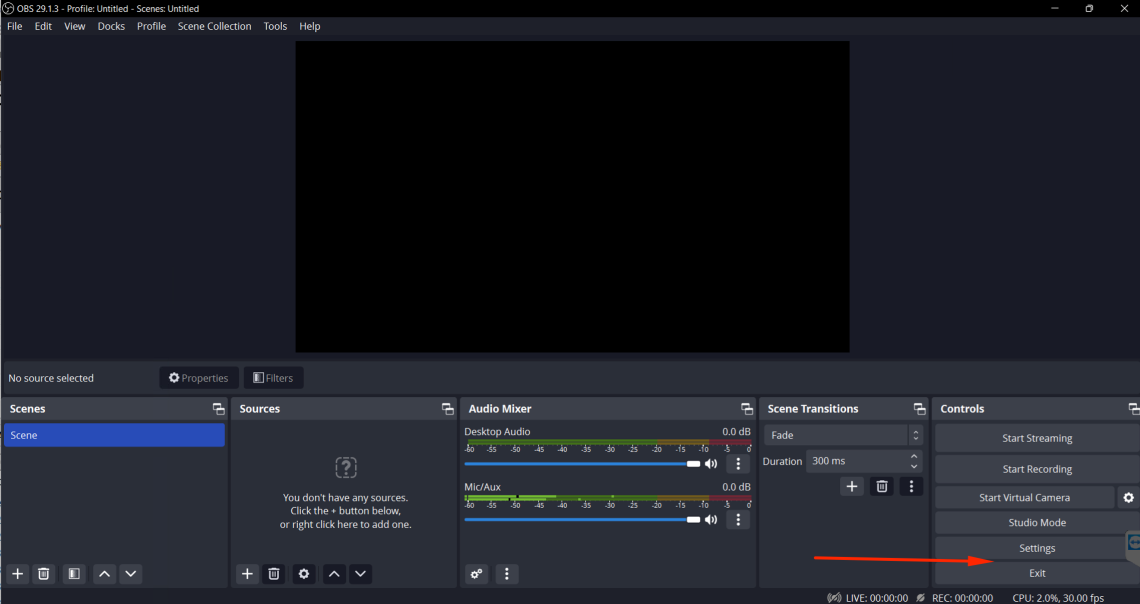Screen dimensions: 1140x604
Task: Open source properties with the gear icon
Action: [x=303, y=573]
